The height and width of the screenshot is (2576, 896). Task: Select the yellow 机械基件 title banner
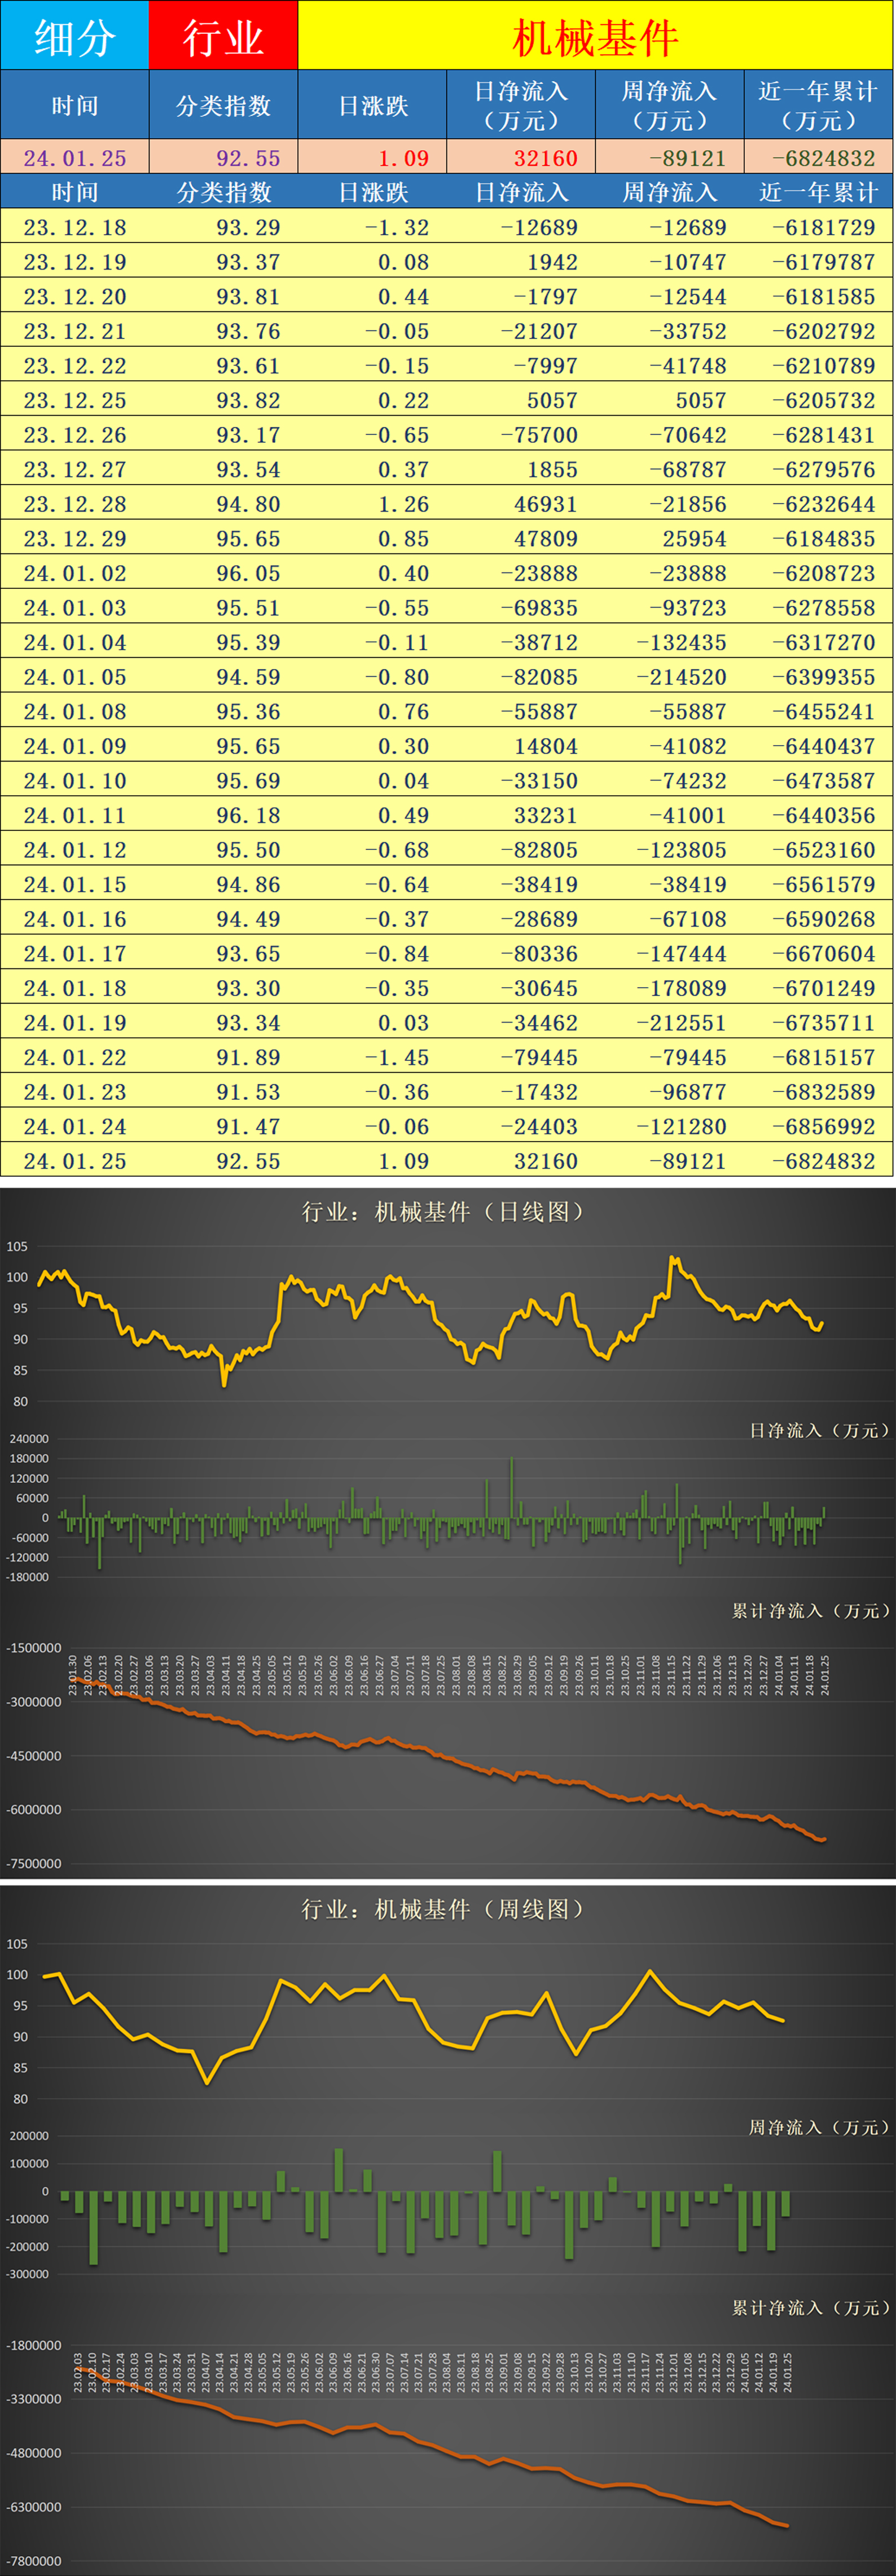click(x=596, y=37)
